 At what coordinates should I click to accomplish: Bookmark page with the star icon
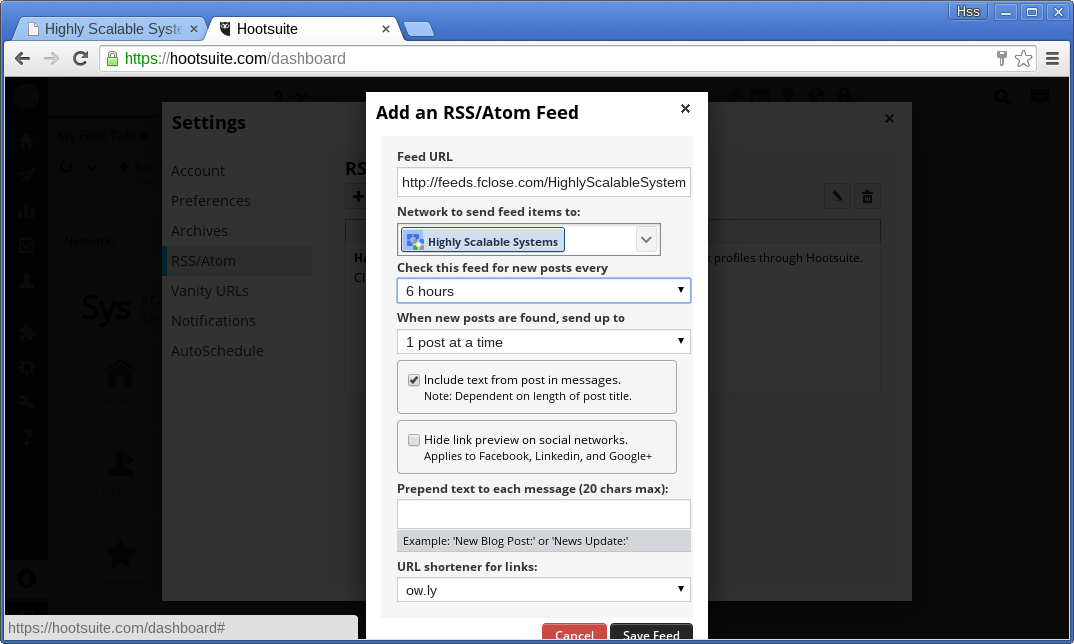pos(1023,59)
